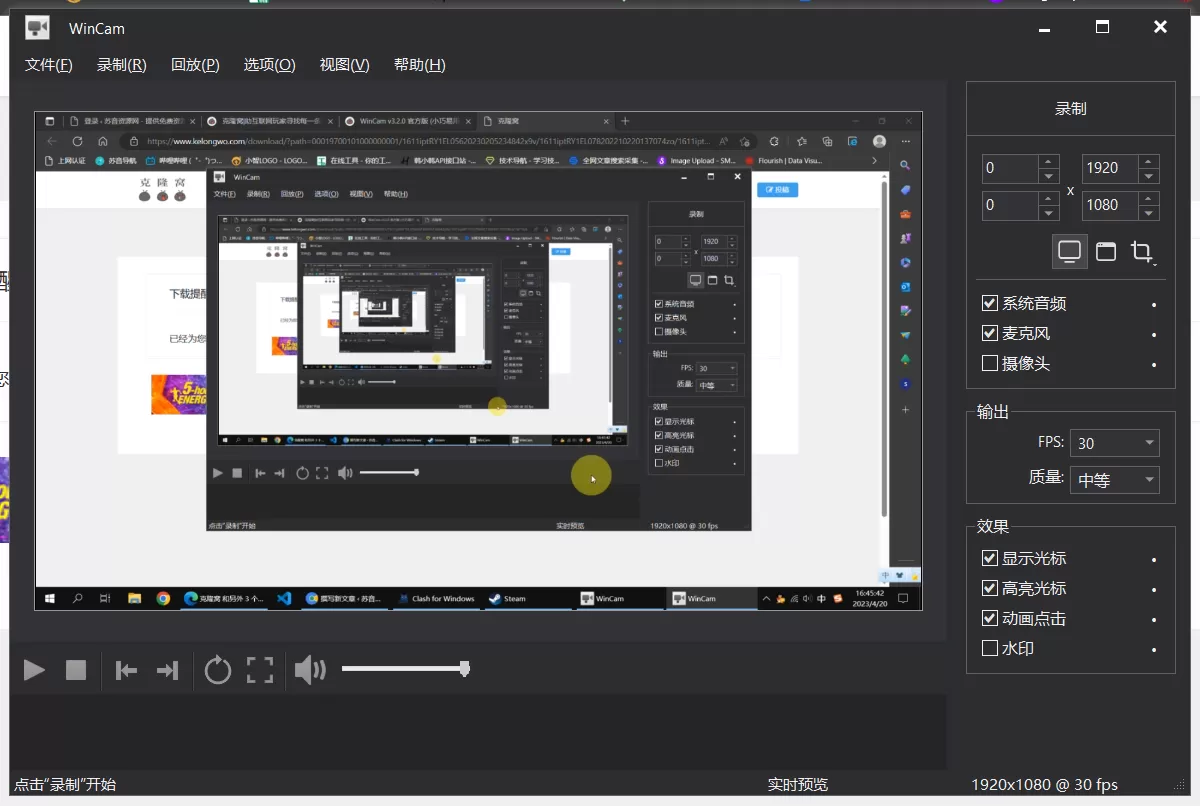Open fullscreen preview via expand icon

click(x=259, y=670)
